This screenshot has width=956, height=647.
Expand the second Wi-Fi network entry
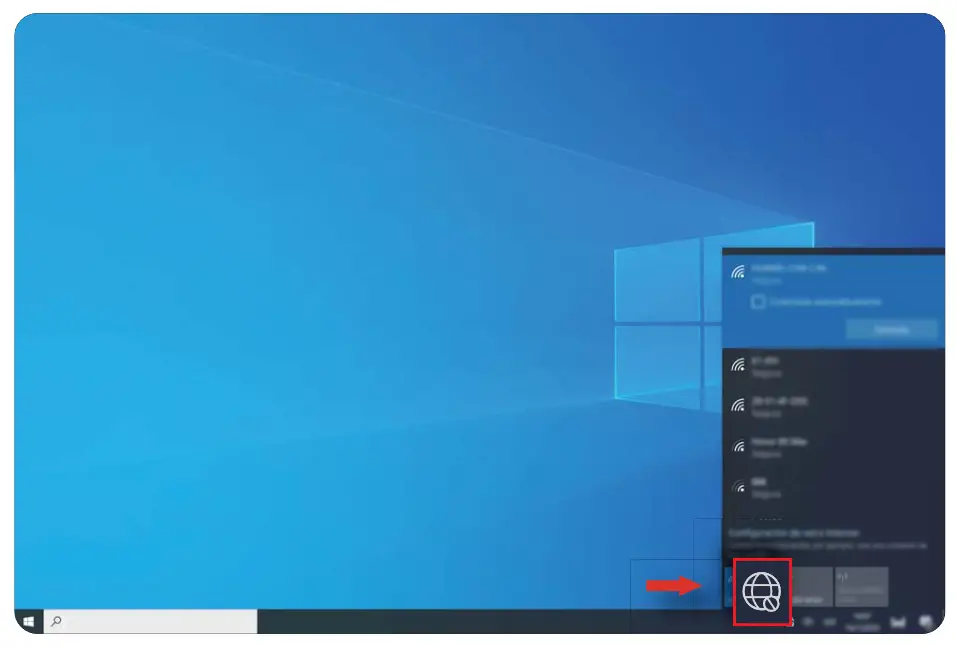800,365
